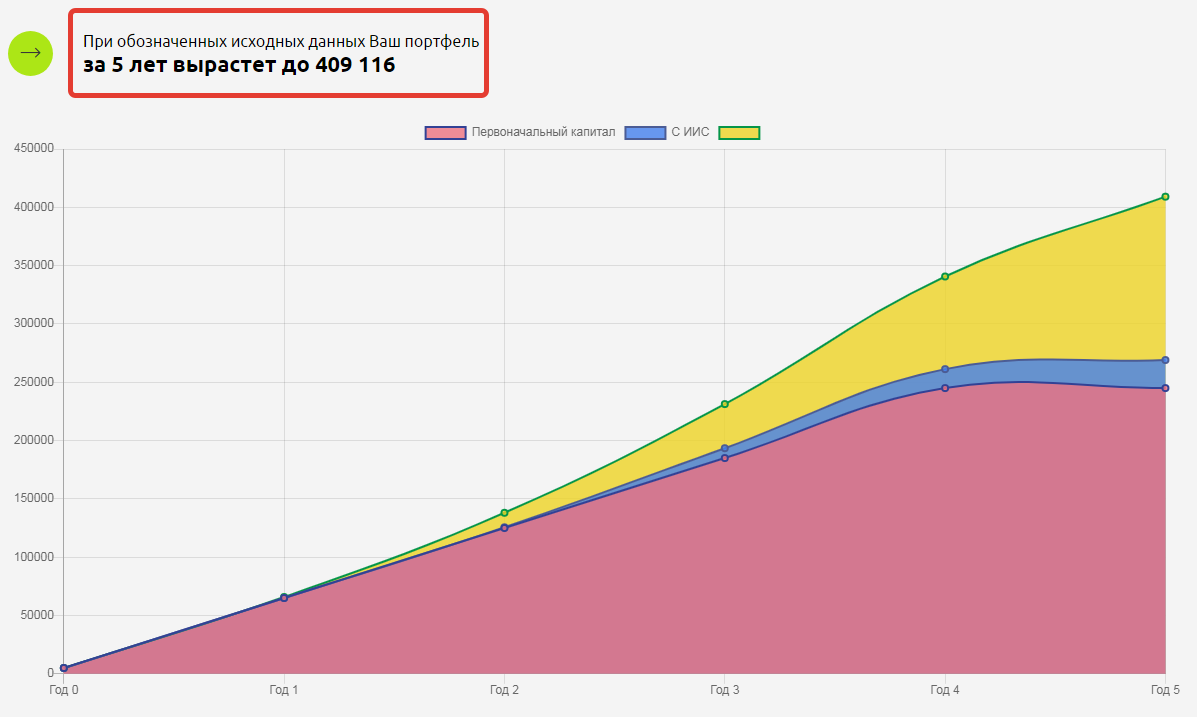
Task: Click the "за 5 лет вырастет до 409 116" text
Action: pyautogui.click(x=239, y=65)
